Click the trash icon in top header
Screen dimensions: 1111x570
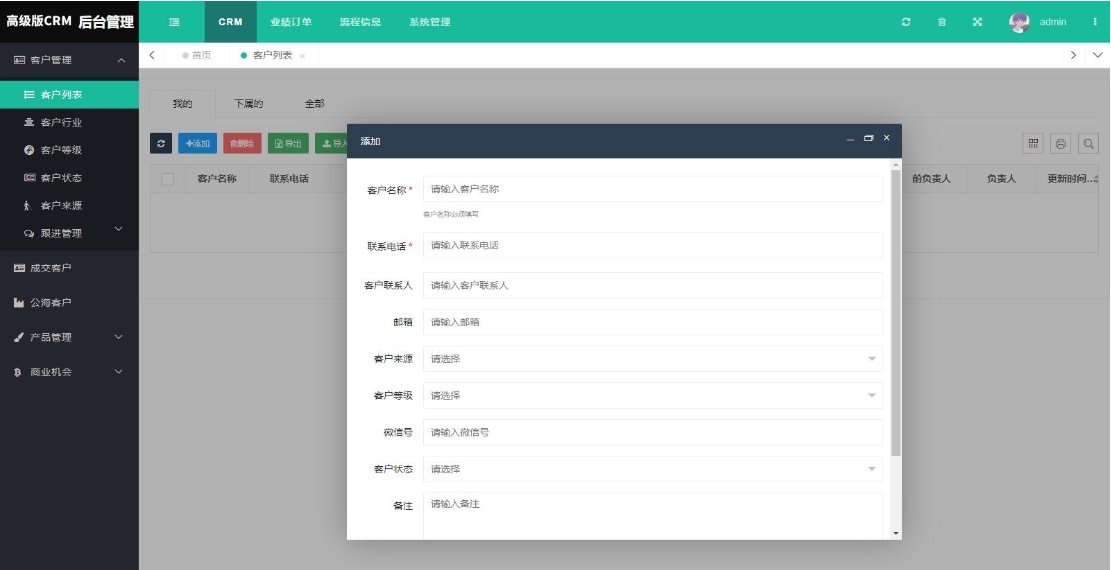(942, 22)
